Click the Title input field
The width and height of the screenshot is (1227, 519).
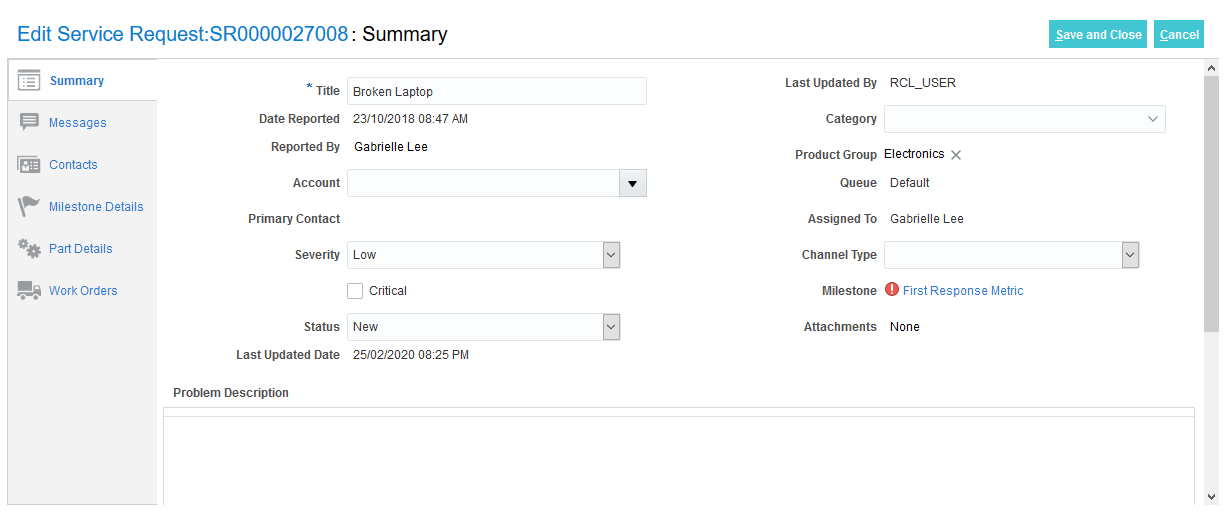click(x=496, y=91)
